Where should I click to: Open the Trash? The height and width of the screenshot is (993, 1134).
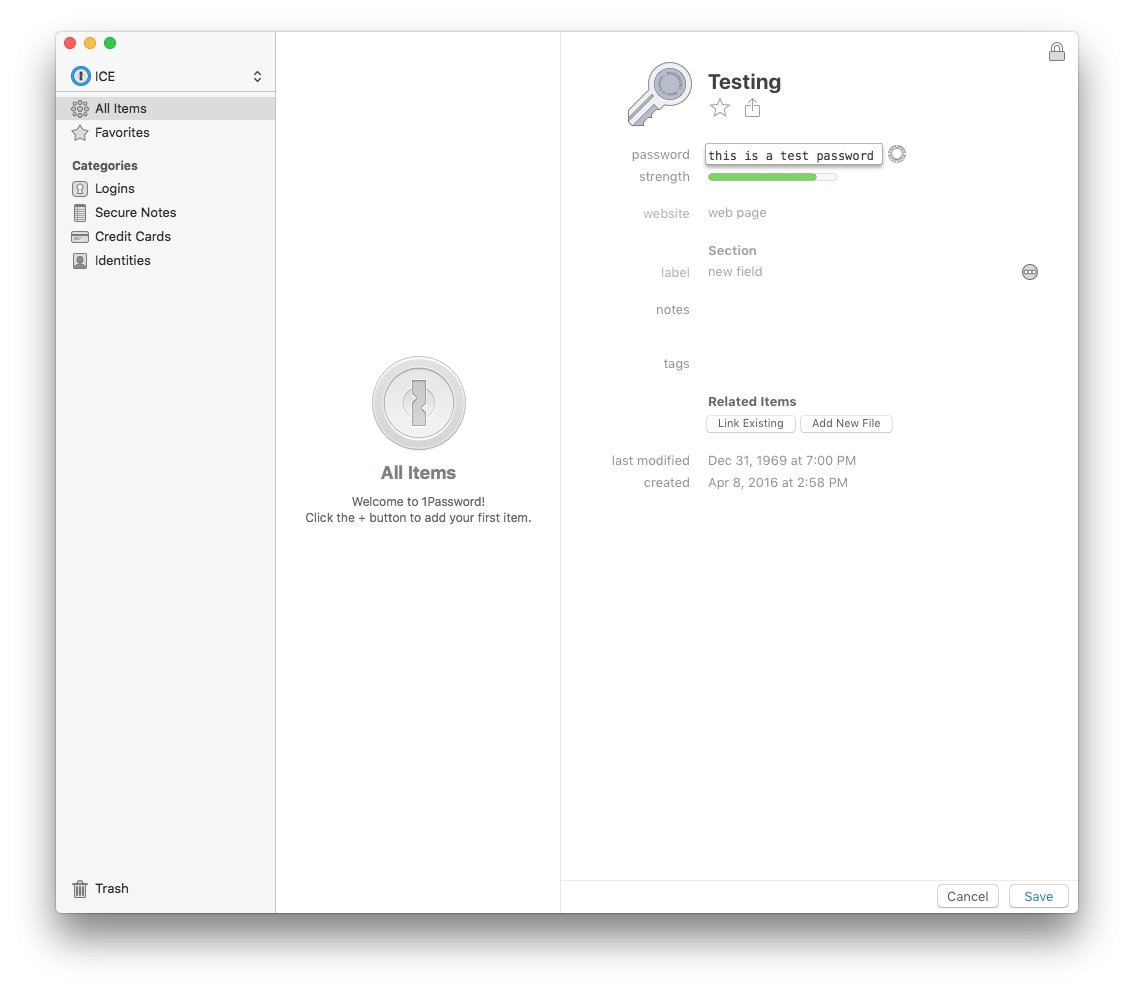click(x=101, y=888)
